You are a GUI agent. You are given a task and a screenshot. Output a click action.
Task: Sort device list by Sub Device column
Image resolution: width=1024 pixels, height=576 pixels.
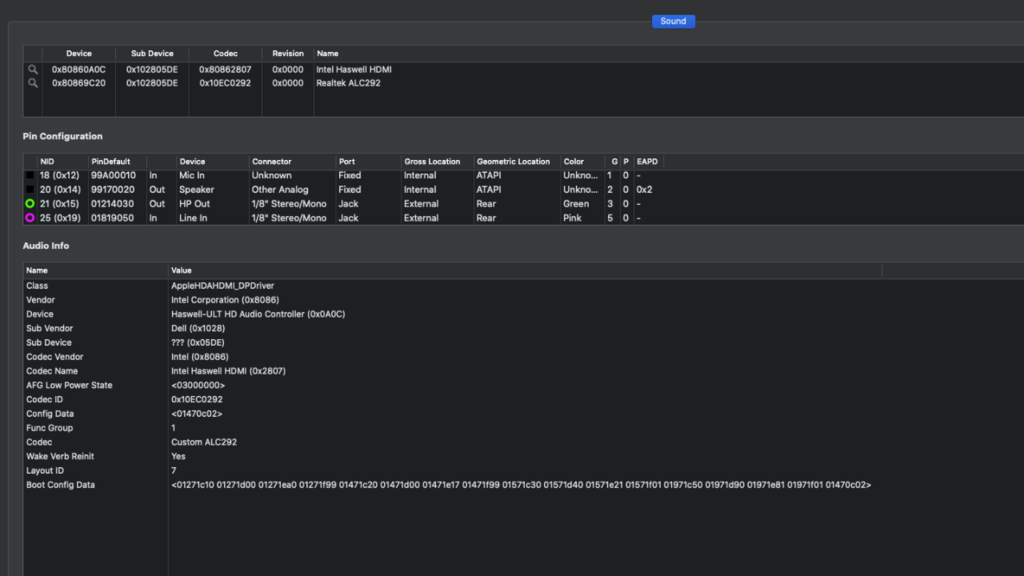click(x=151, y=54)
